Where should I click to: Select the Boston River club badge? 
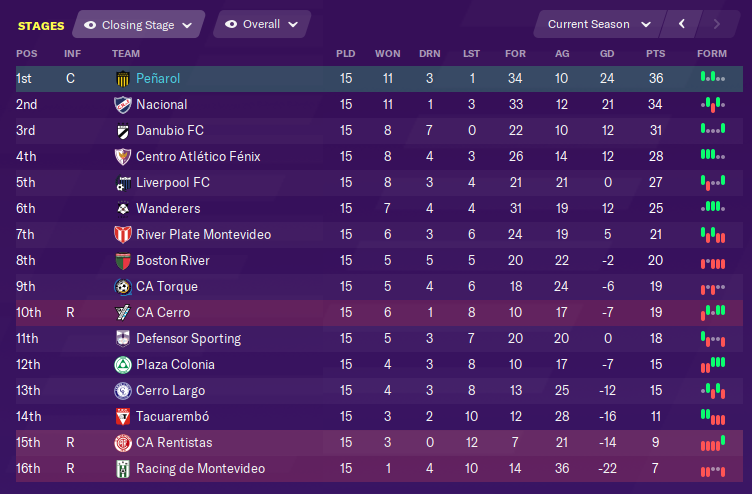[x=123, y=261]
